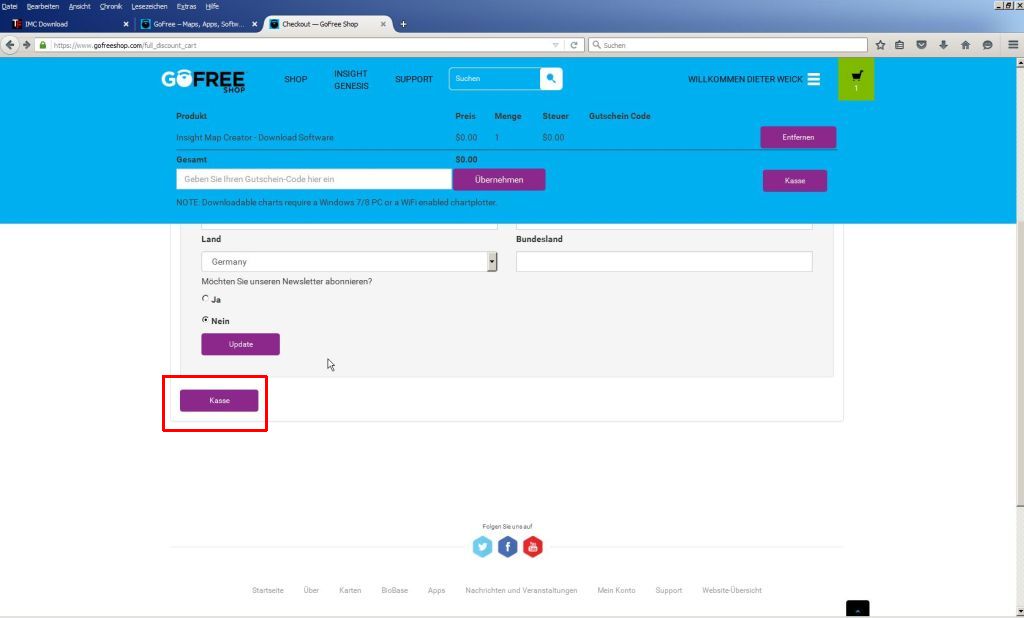Expand the URL bar history dropdown

point(556,45)
